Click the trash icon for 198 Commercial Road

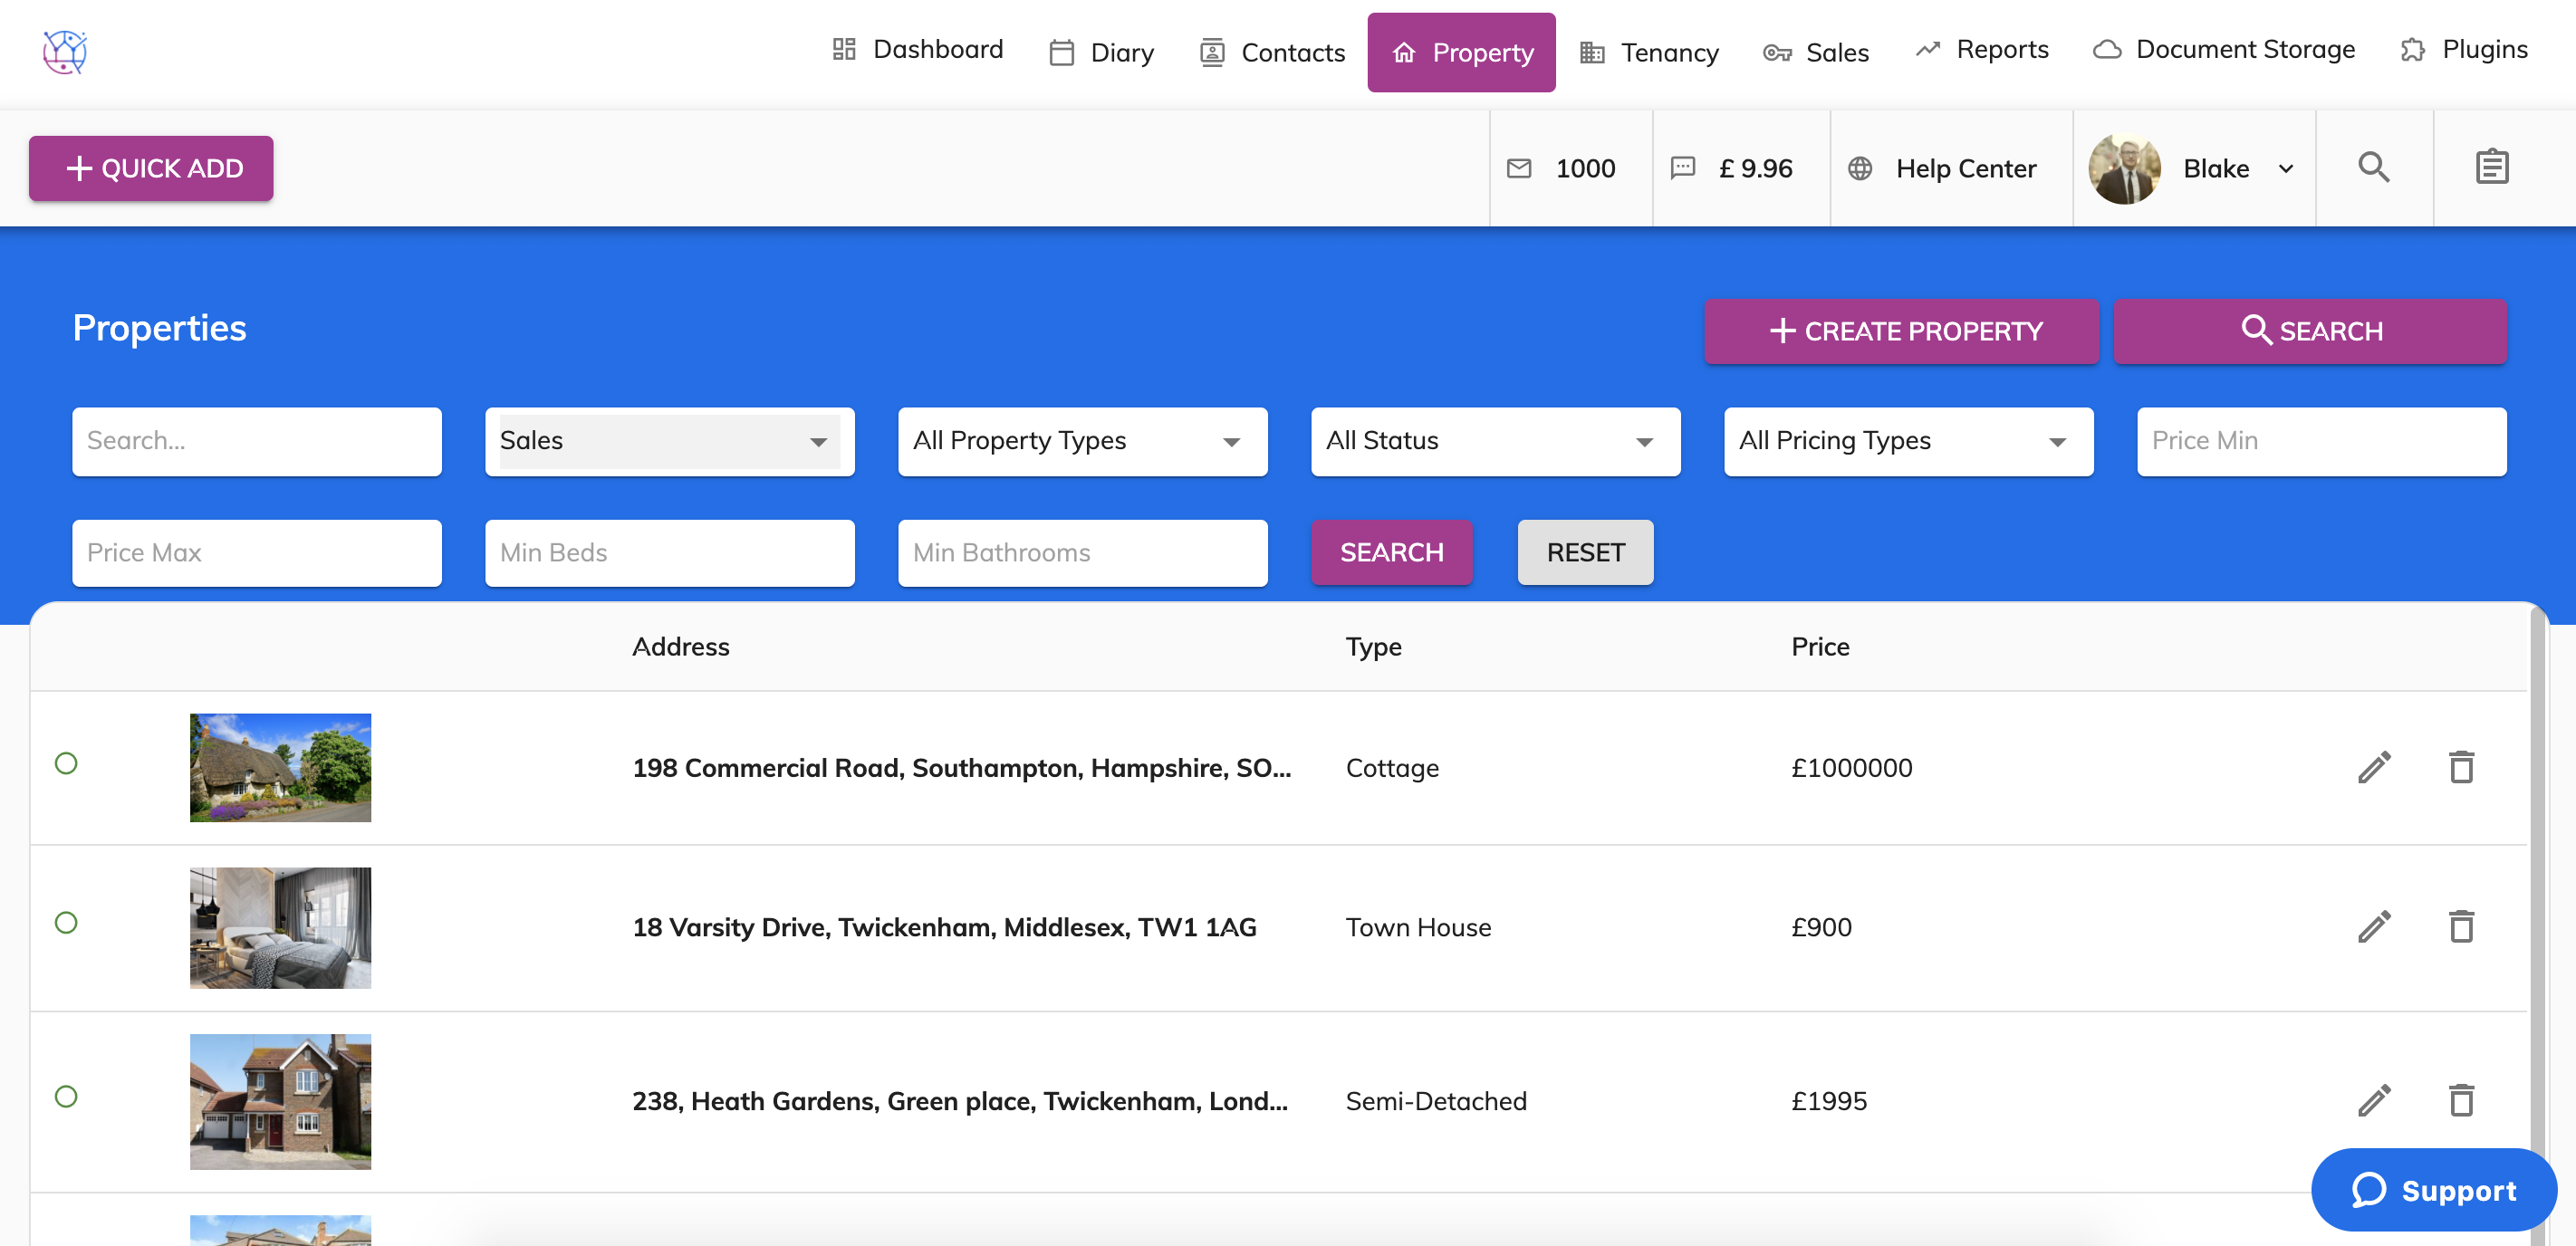(x=2461, y=767)
